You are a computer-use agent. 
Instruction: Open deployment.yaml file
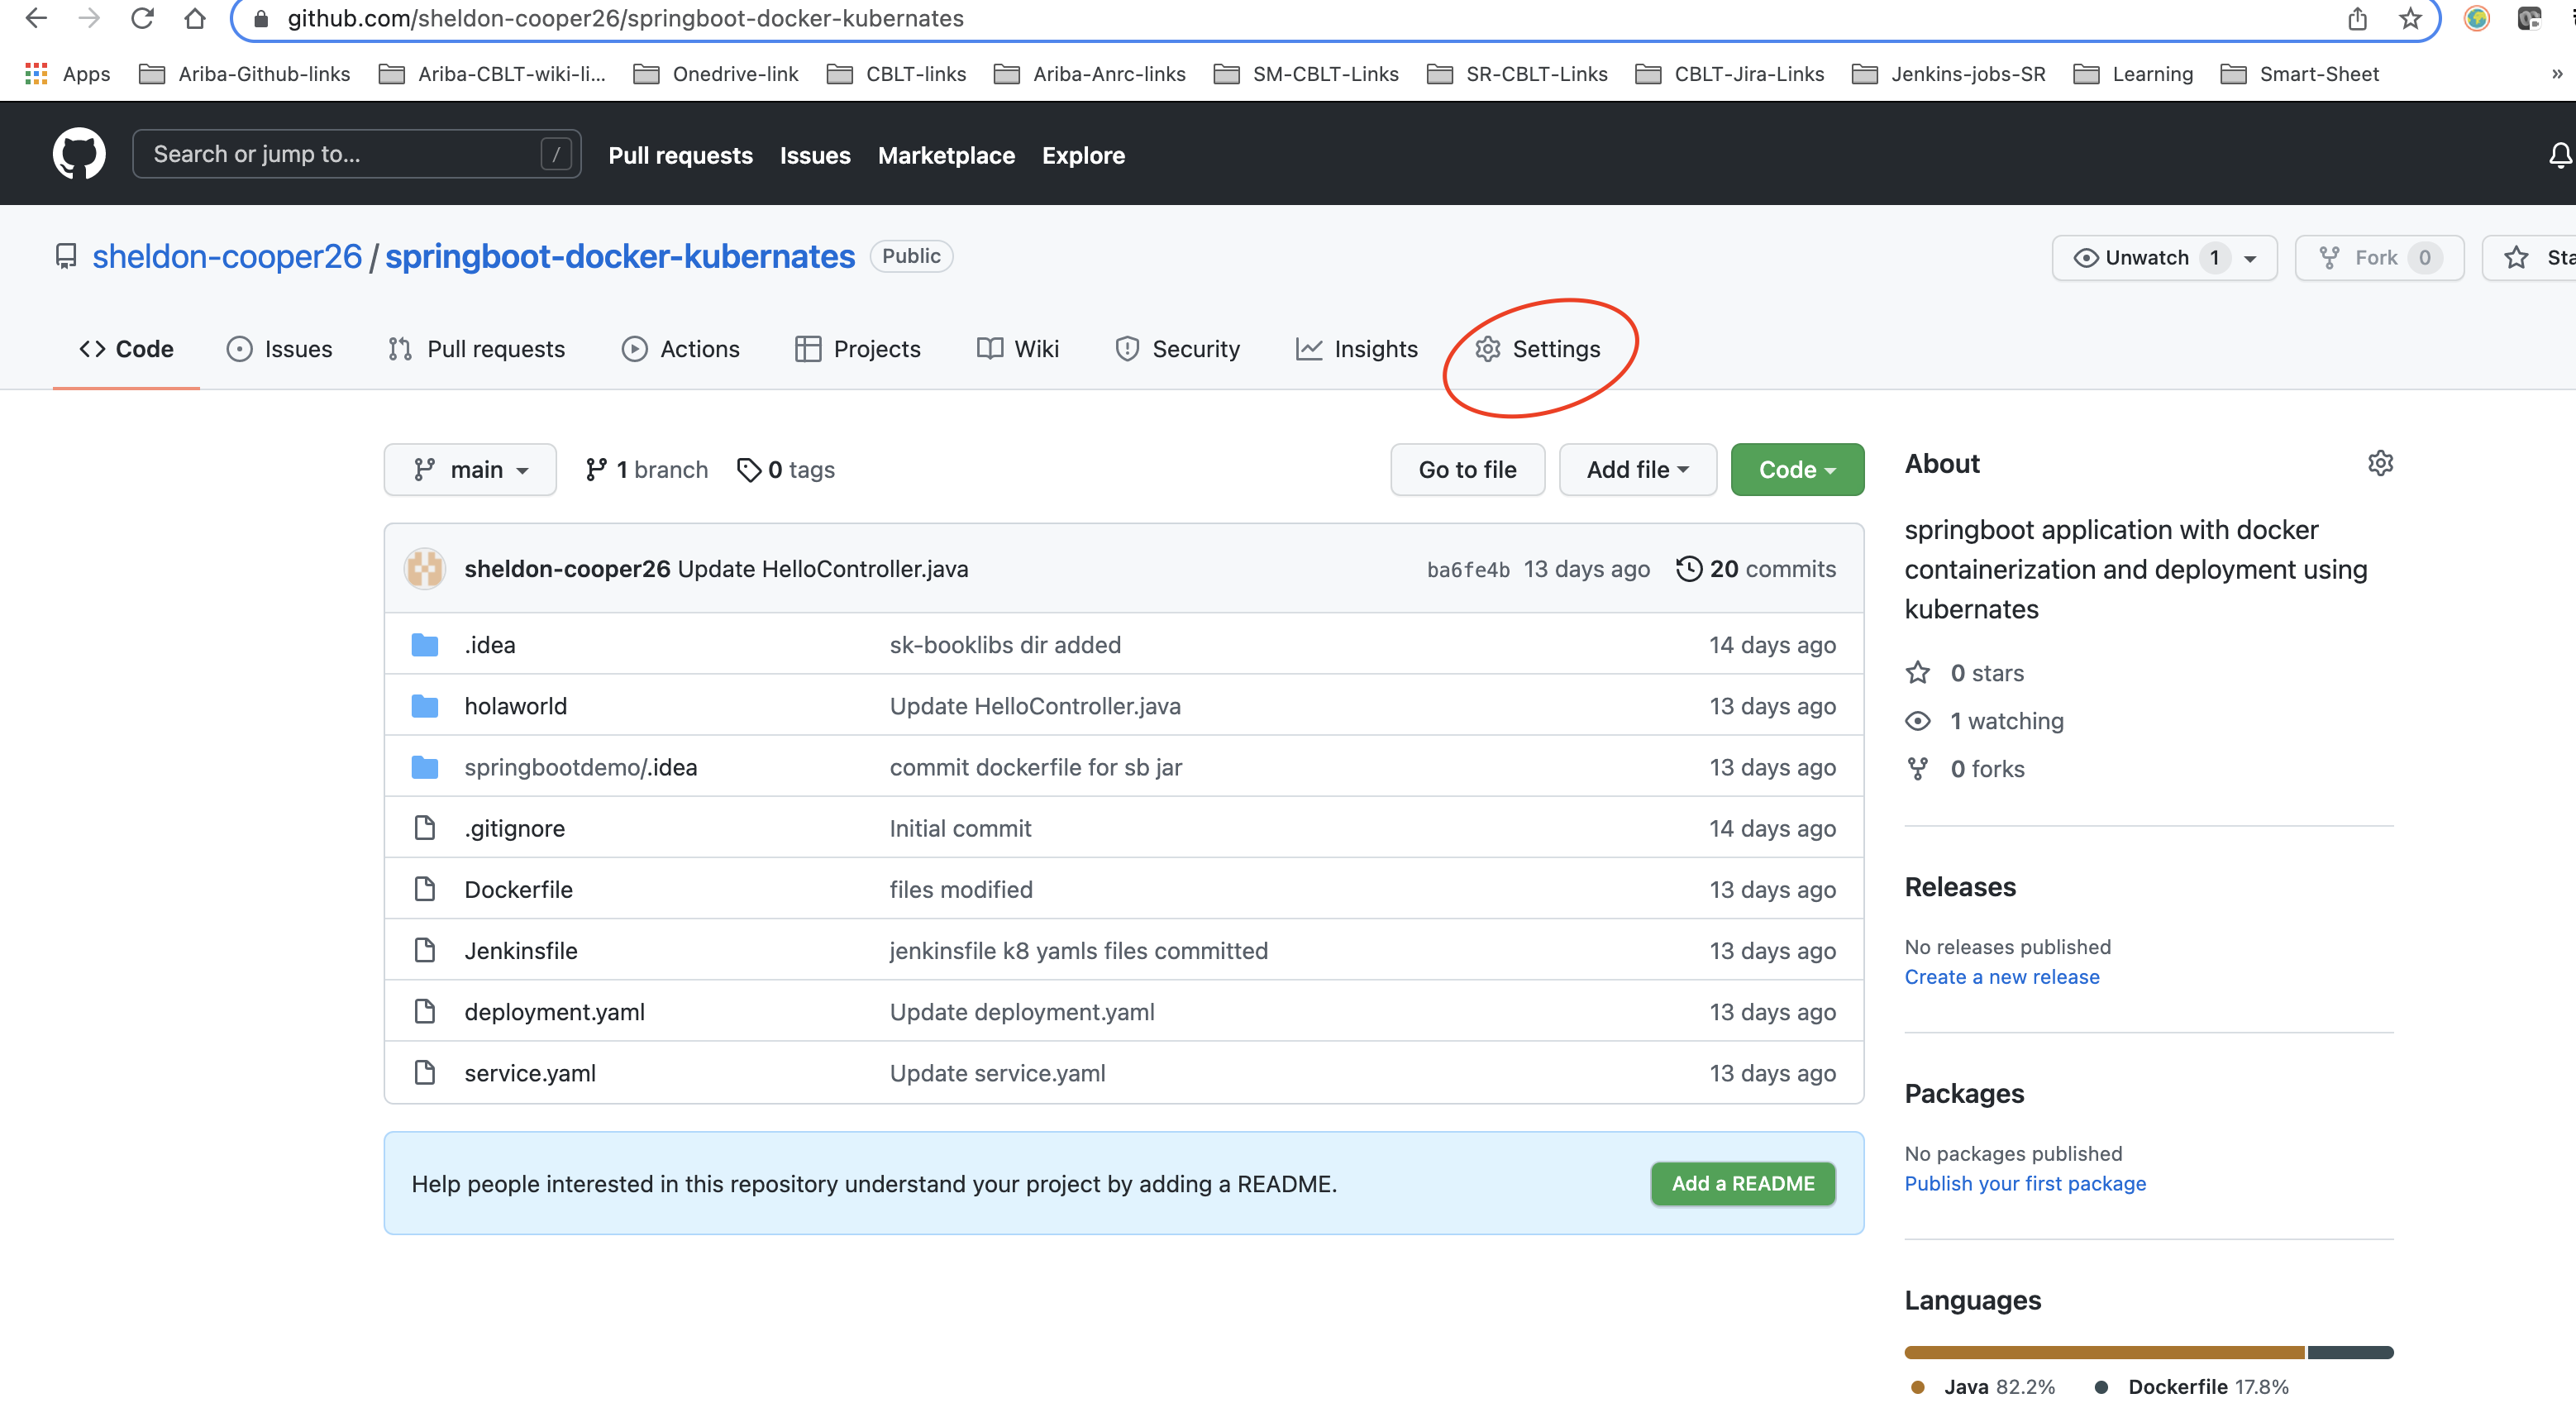click(554, 1011)
